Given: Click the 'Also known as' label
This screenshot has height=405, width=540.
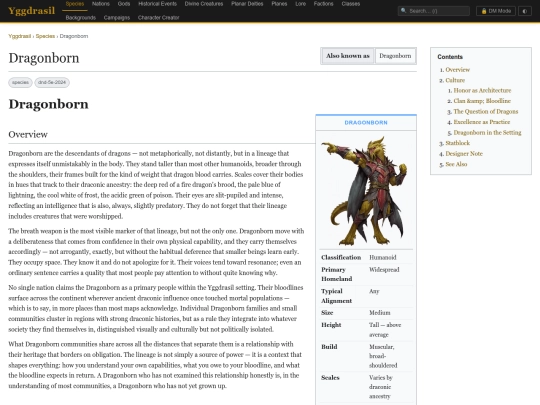Looking at the screenshot, I should 347,56.
